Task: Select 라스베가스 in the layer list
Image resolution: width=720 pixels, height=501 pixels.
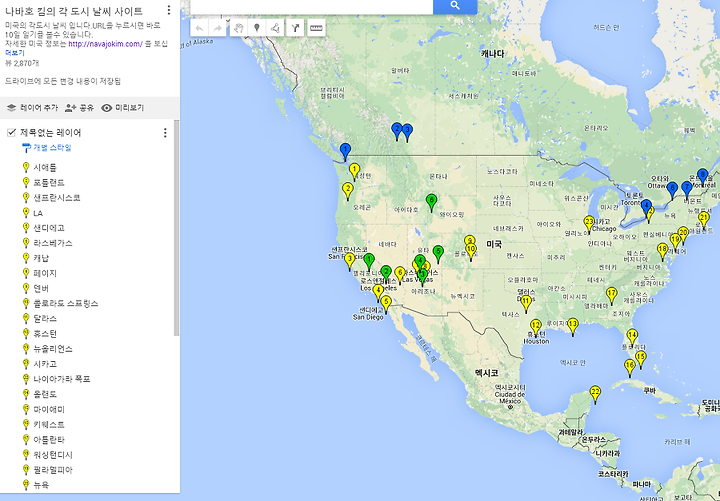Action: (x=53, y=243)
